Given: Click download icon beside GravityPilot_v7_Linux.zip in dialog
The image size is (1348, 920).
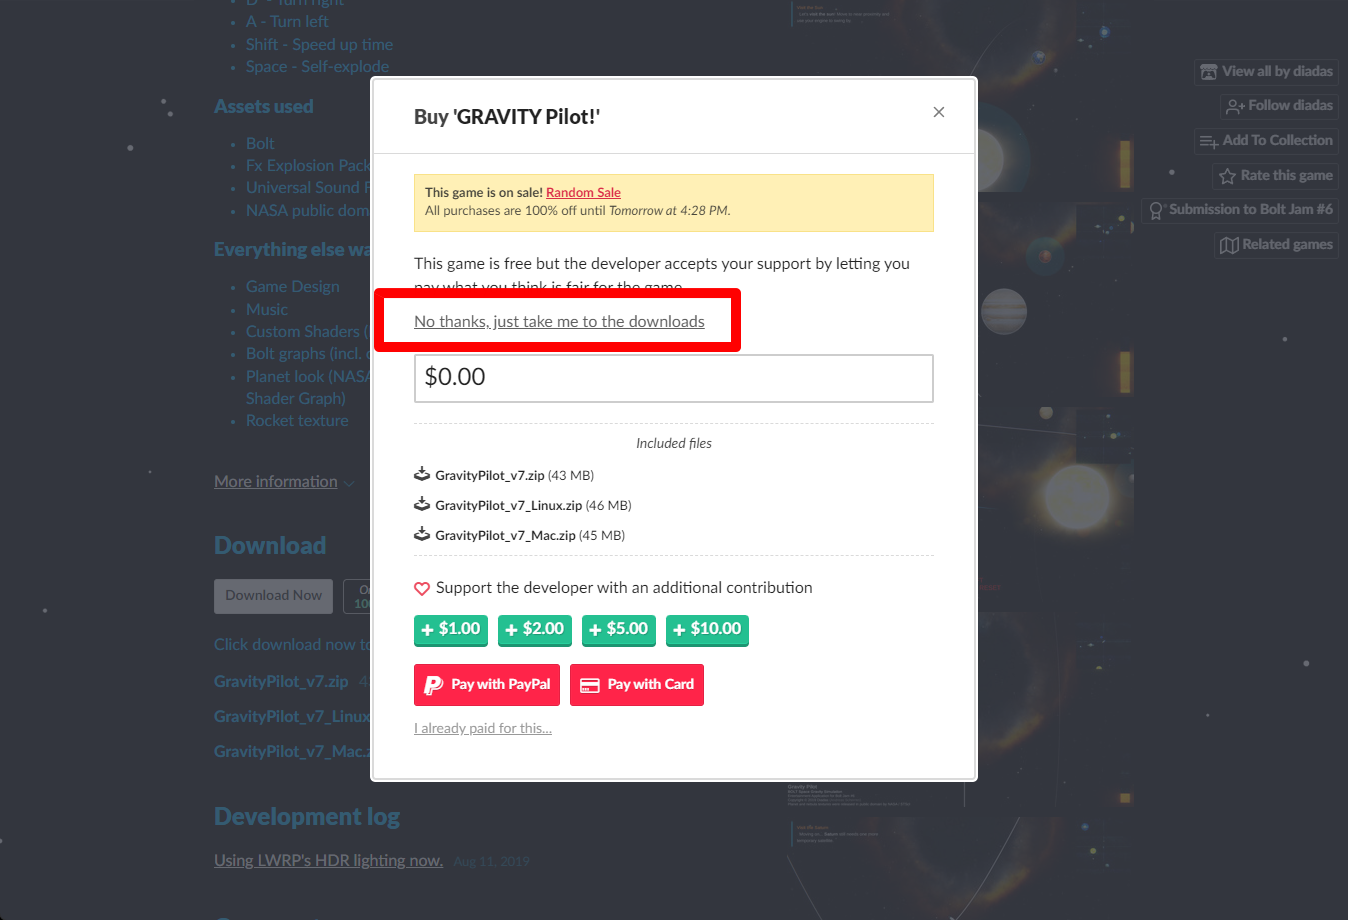Looking at the screenshot, I should 422,504.
